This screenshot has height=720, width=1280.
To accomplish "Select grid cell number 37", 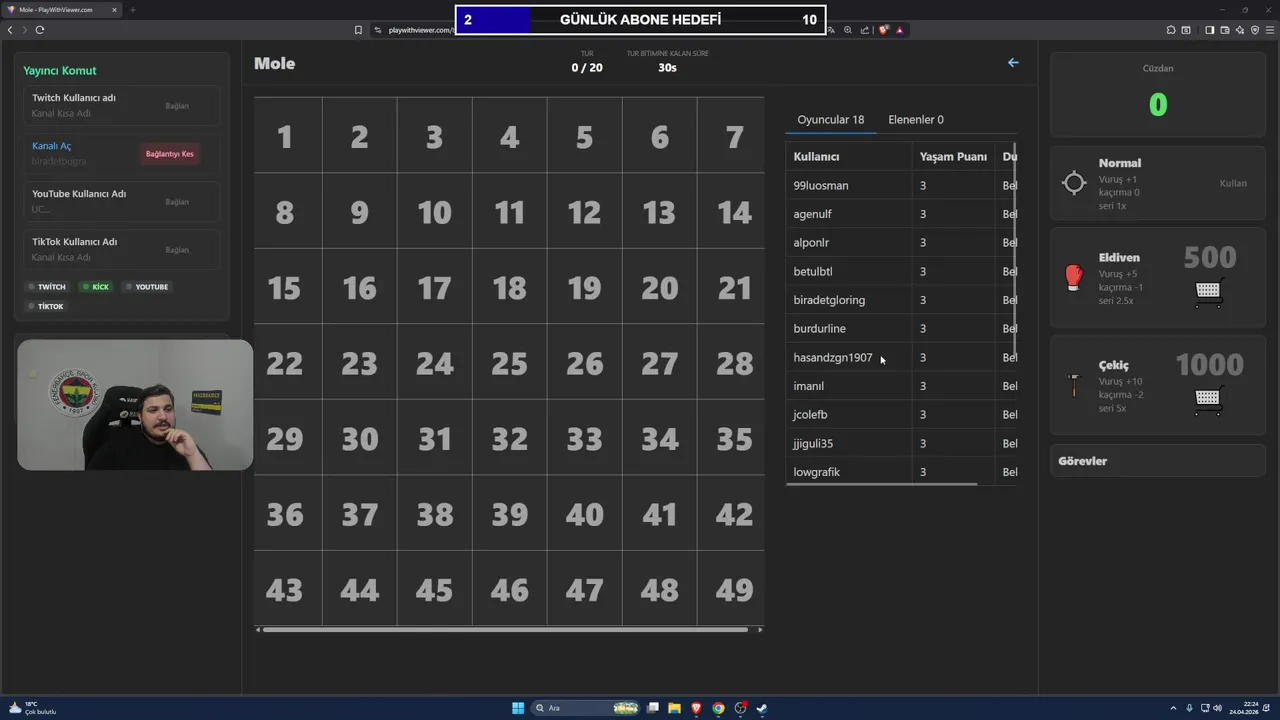I will (359, 514).
